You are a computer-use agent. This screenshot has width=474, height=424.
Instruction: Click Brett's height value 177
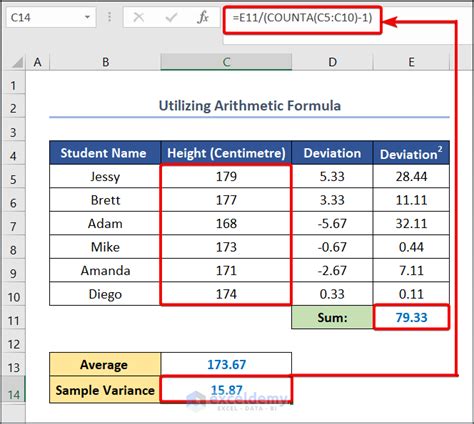coord(226,200)
